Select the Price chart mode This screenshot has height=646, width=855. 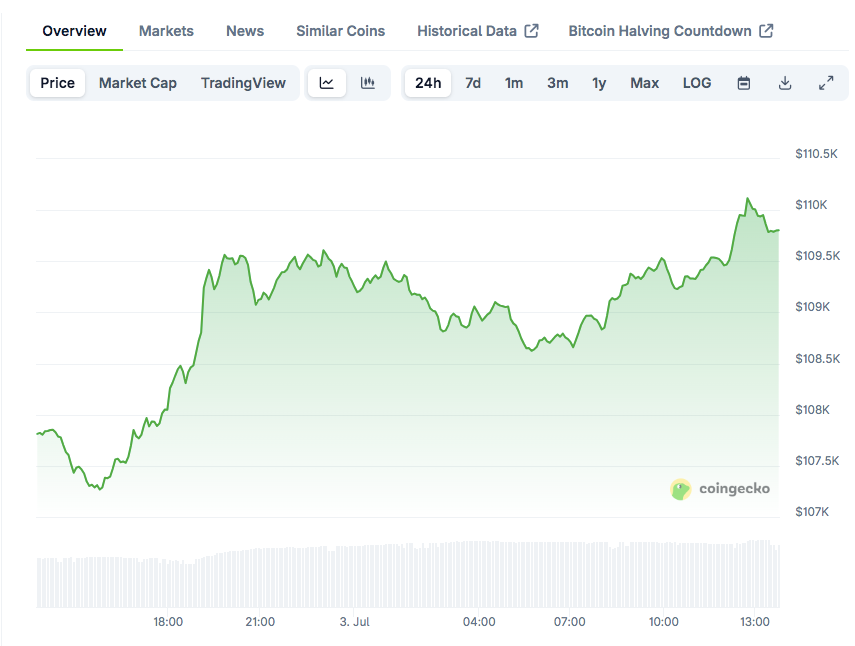click(57, 83)
